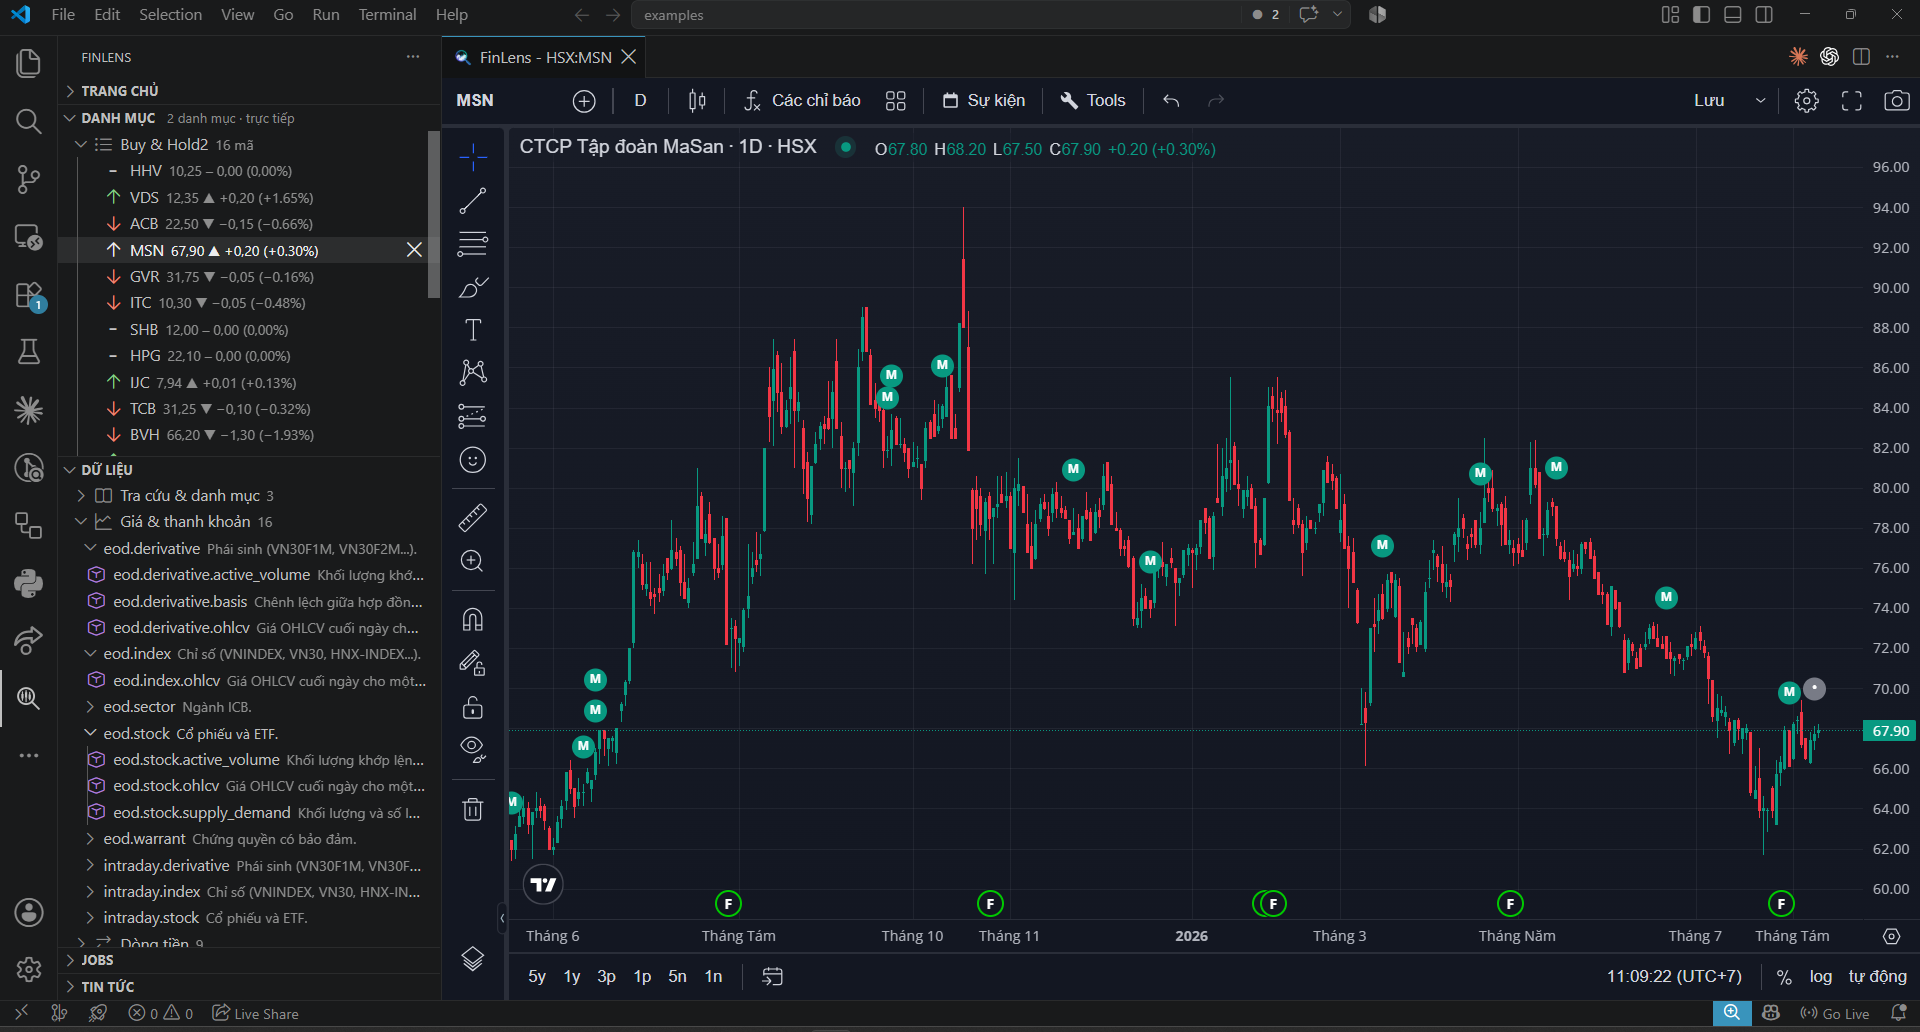Open the date range calendar picker

point(773,976)
